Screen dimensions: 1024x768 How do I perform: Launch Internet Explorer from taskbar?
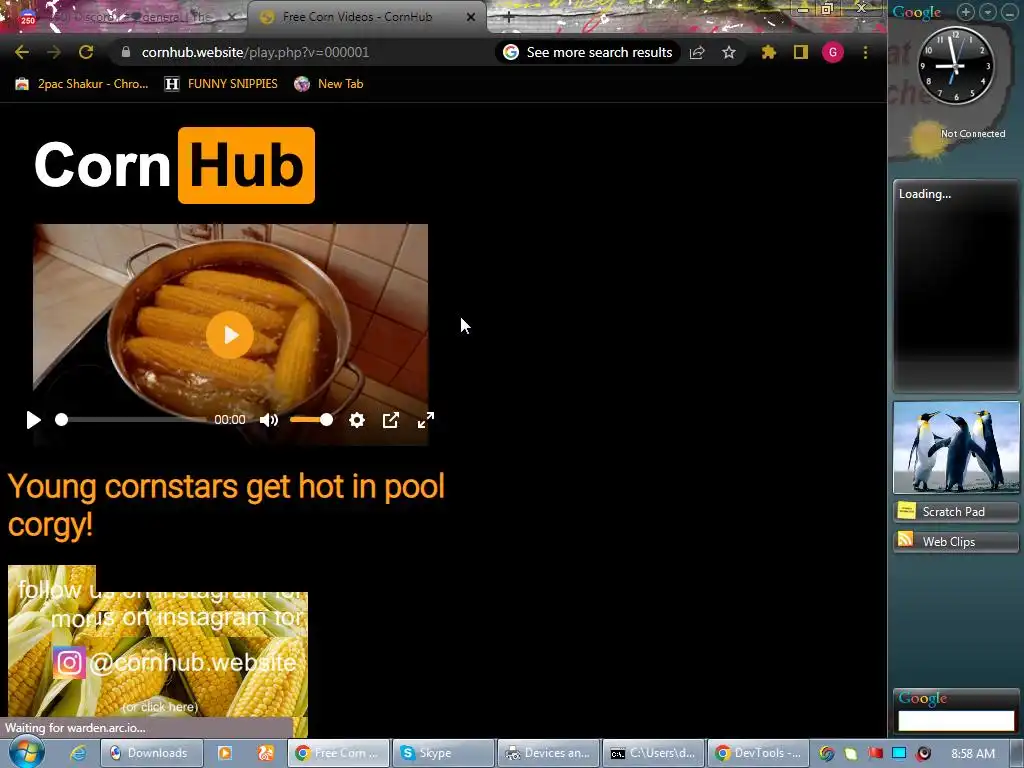tap(78, 753)
